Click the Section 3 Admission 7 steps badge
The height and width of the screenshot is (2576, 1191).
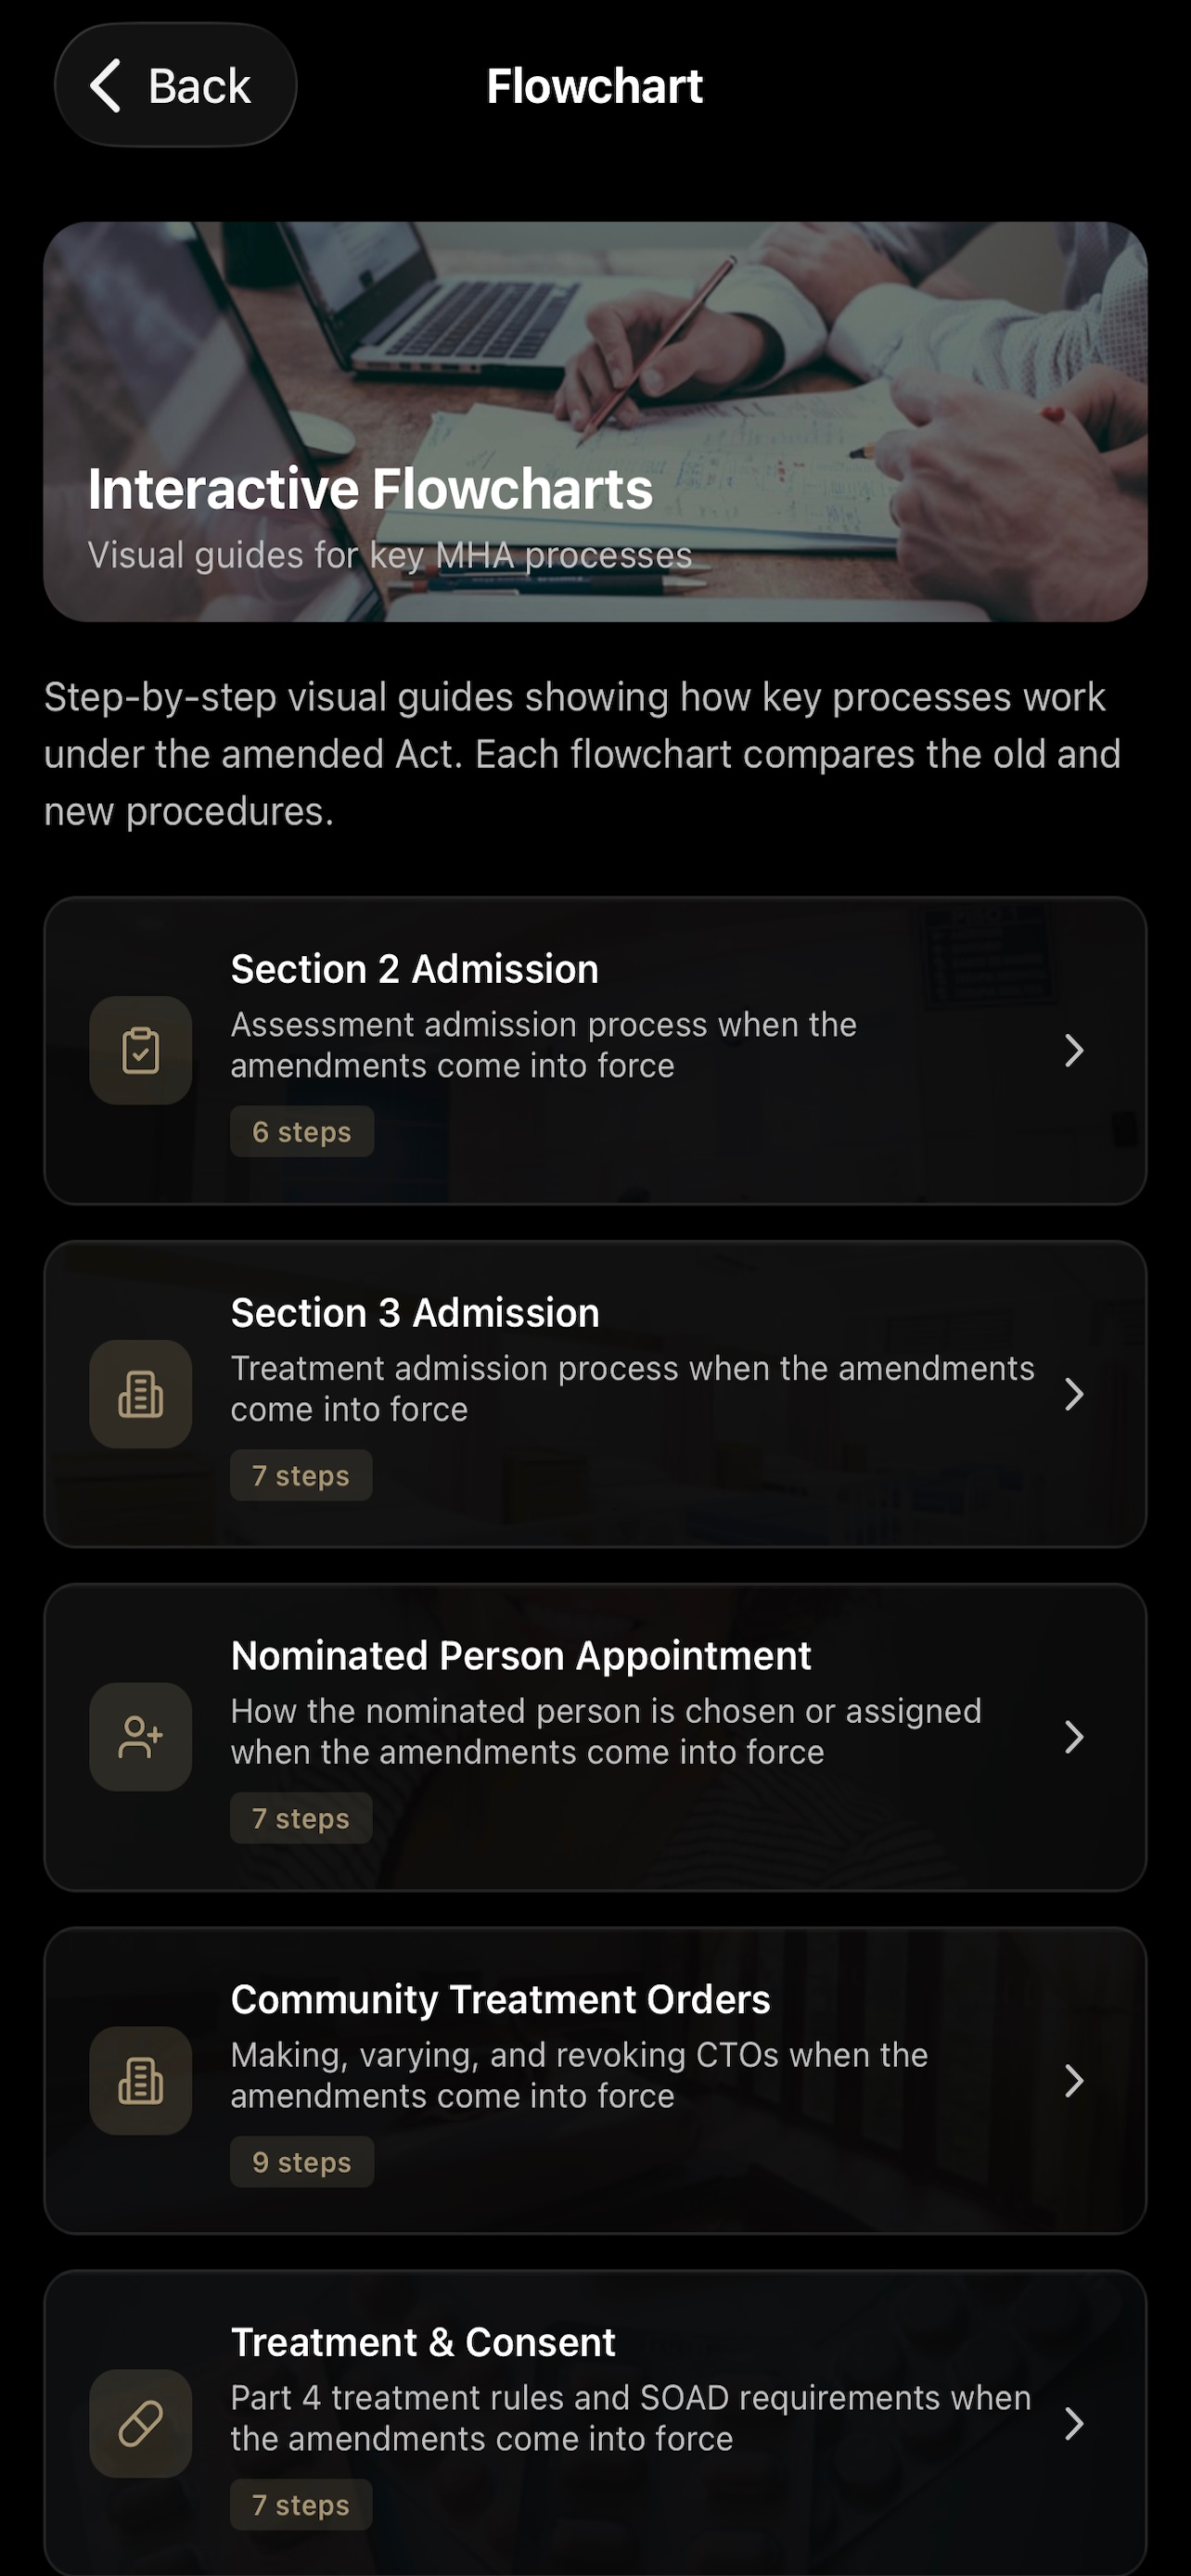pos(301,1476)
